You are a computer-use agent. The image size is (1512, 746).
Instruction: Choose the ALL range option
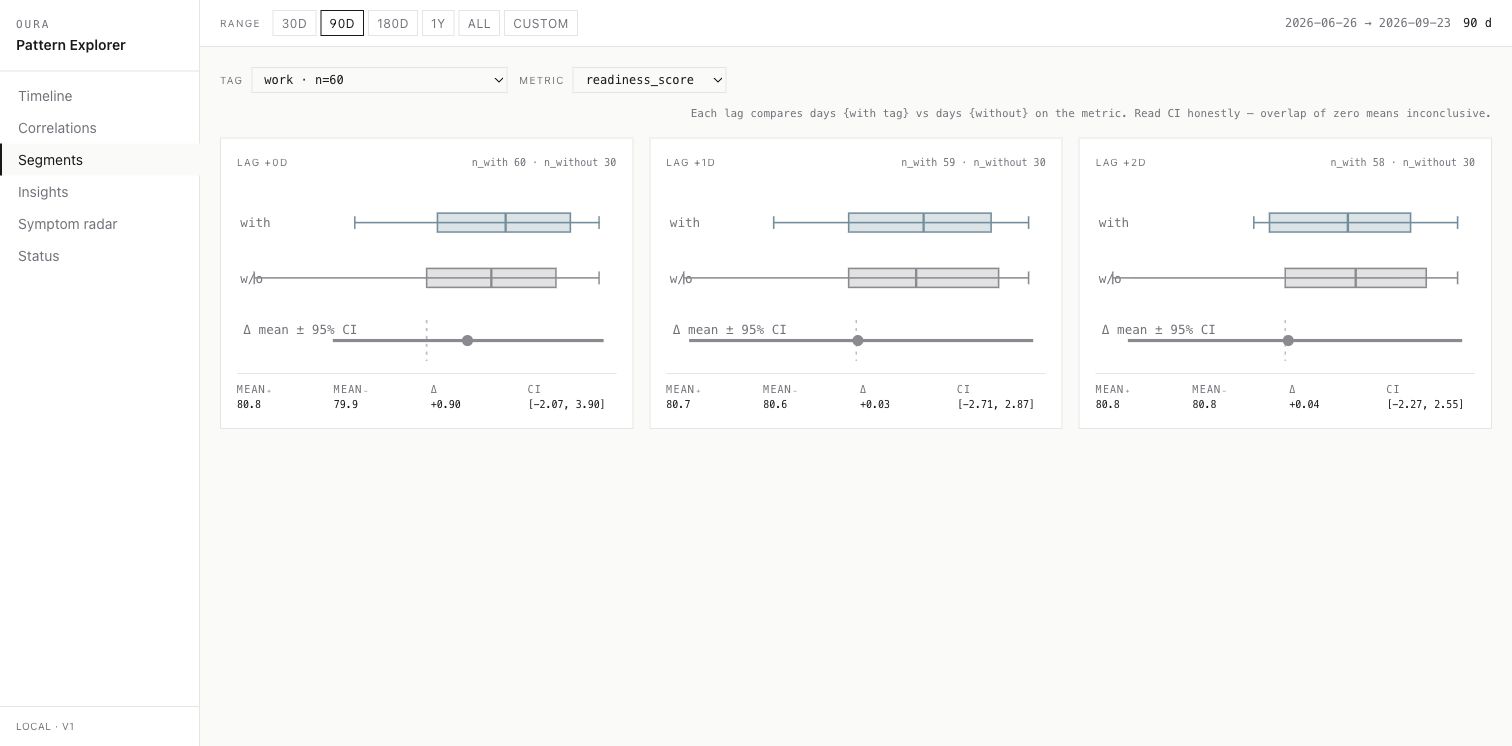479,23
